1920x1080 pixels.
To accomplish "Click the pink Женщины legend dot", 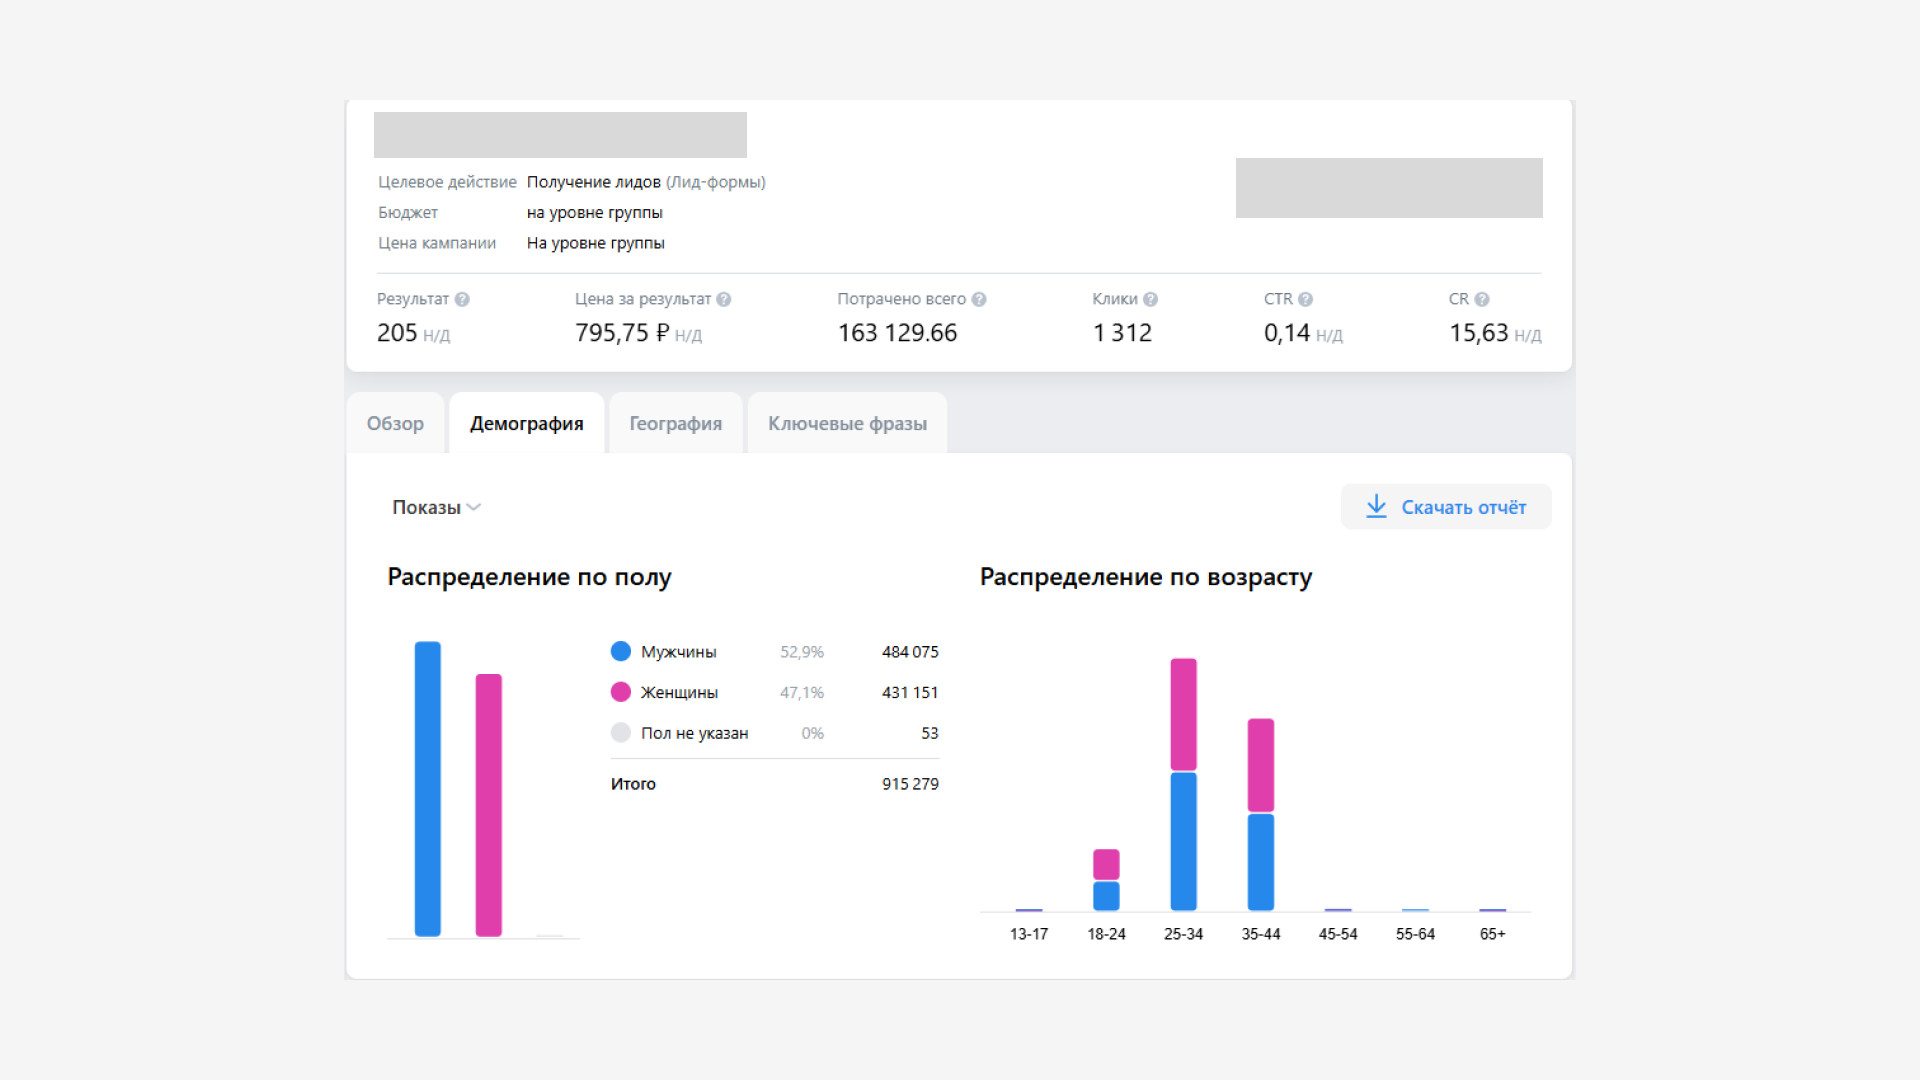I will (620, 692).
